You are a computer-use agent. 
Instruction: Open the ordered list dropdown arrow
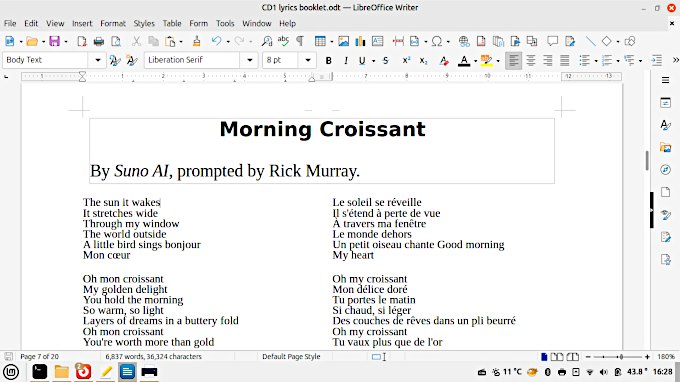618,61
